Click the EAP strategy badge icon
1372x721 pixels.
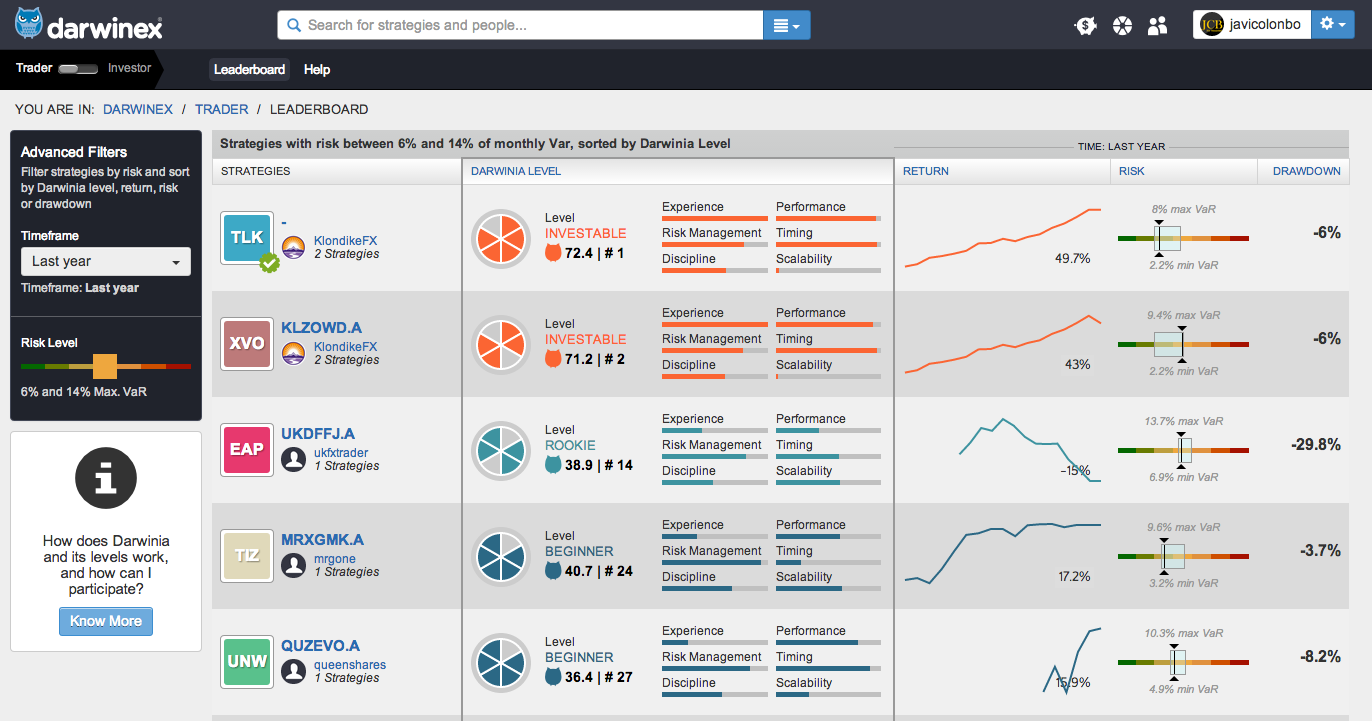tap(246, 450)
